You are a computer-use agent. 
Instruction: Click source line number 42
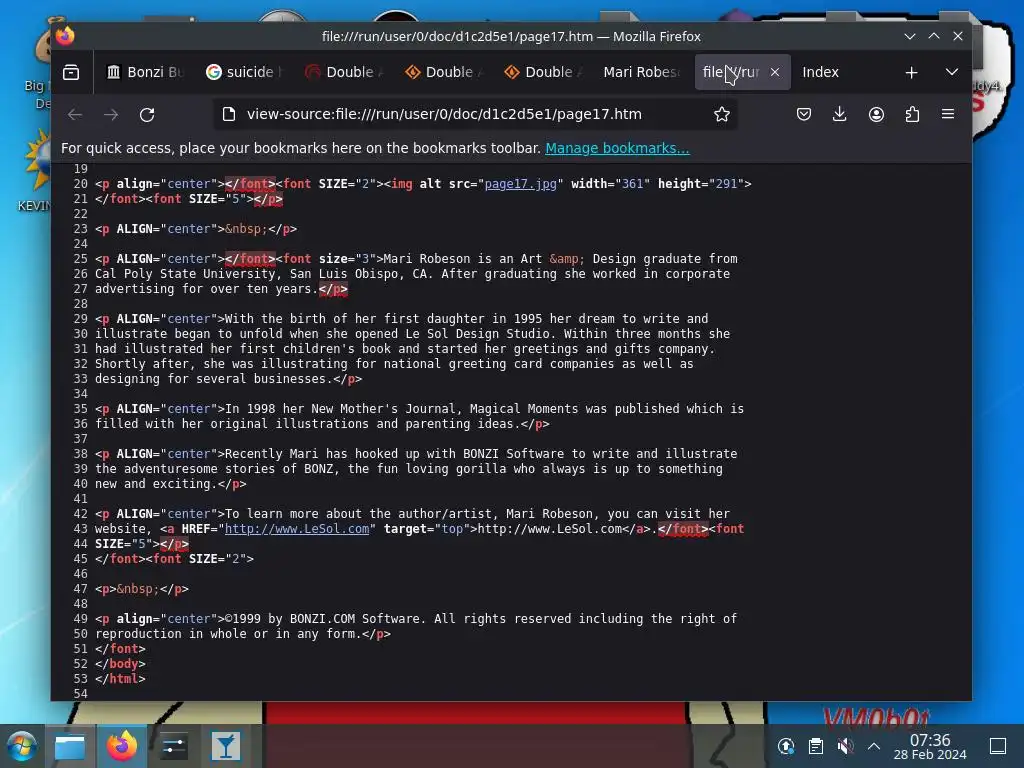[x=80, y=514]
